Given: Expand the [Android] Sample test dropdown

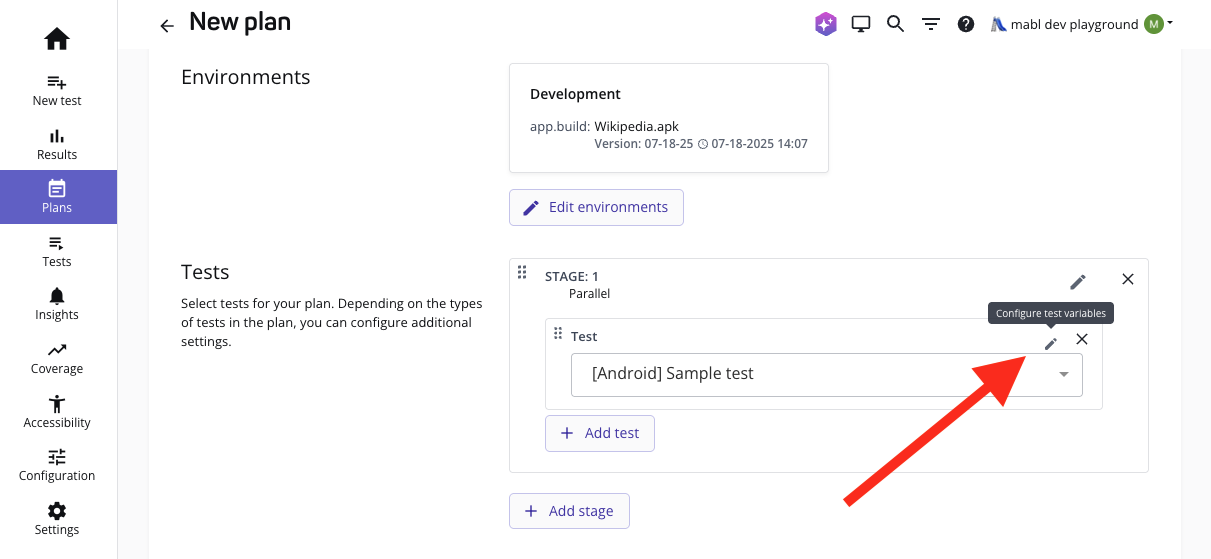Looking at the screenshot, I should click(x=1063, y=374).
